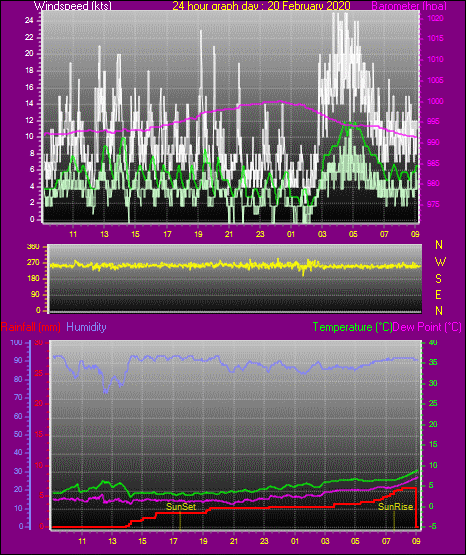Viewport: 466px width, 555px height.
Task: Click the 990 barometer axis value
Action: [x=433, y=142]
